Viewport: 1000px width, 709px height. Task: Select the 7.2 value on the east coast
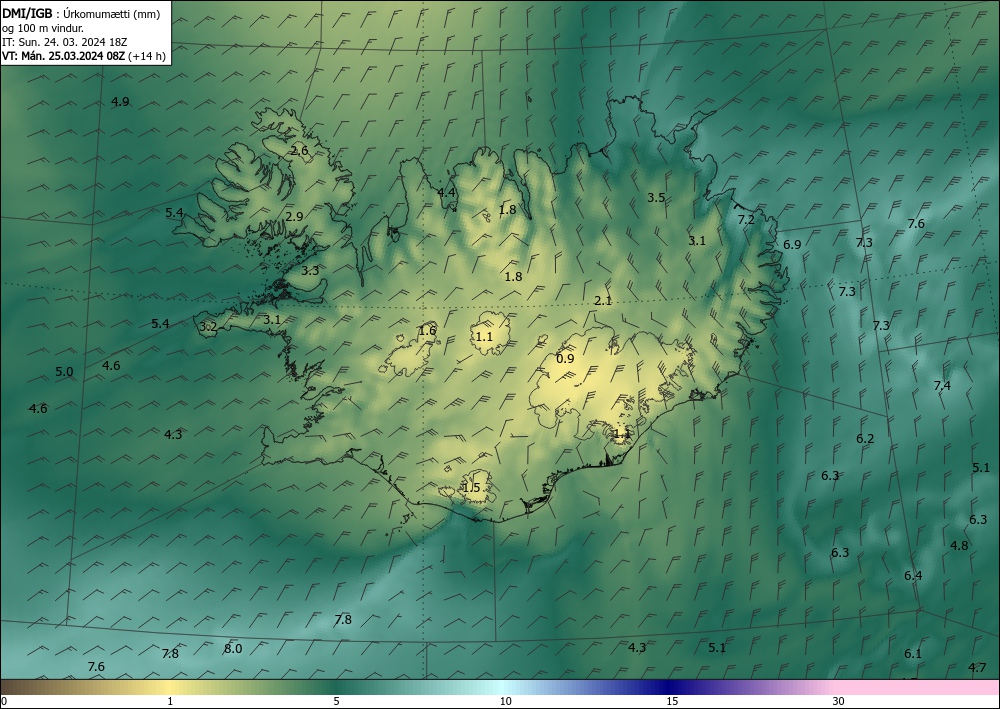[x=746, y=219]
